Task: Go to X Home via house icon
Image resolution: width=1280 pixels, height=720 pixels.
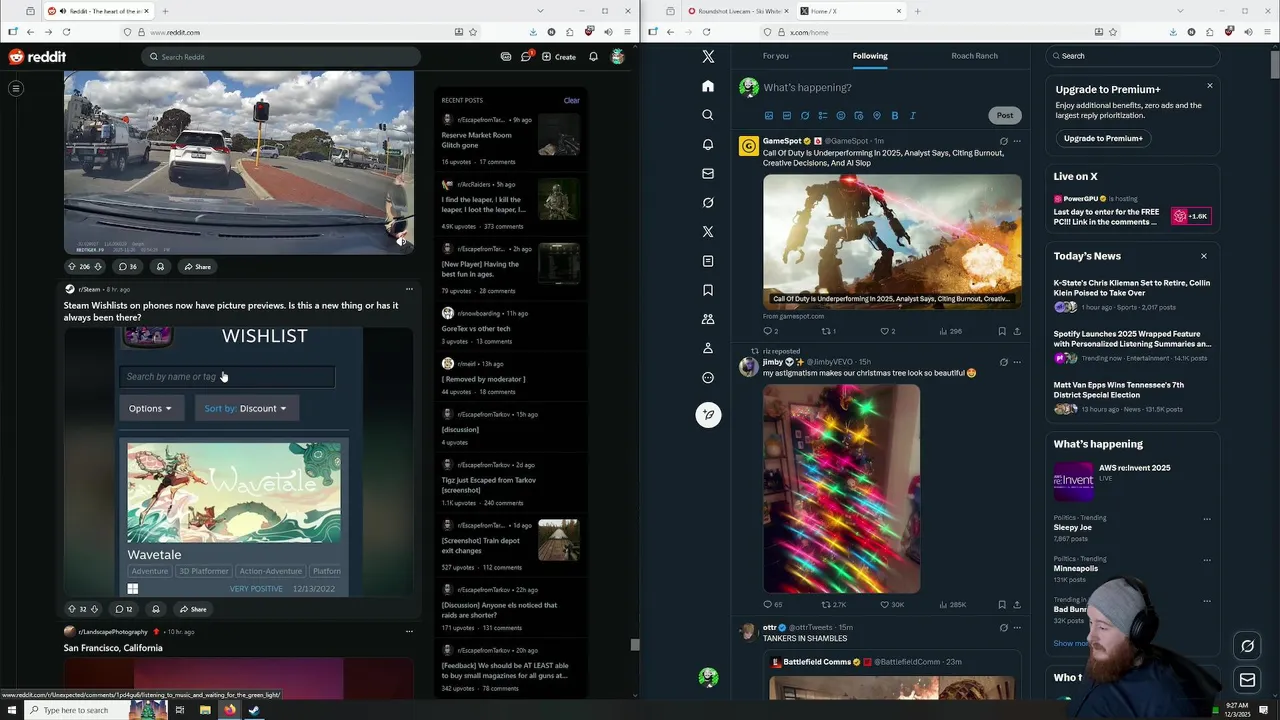Action: point(708,86)
